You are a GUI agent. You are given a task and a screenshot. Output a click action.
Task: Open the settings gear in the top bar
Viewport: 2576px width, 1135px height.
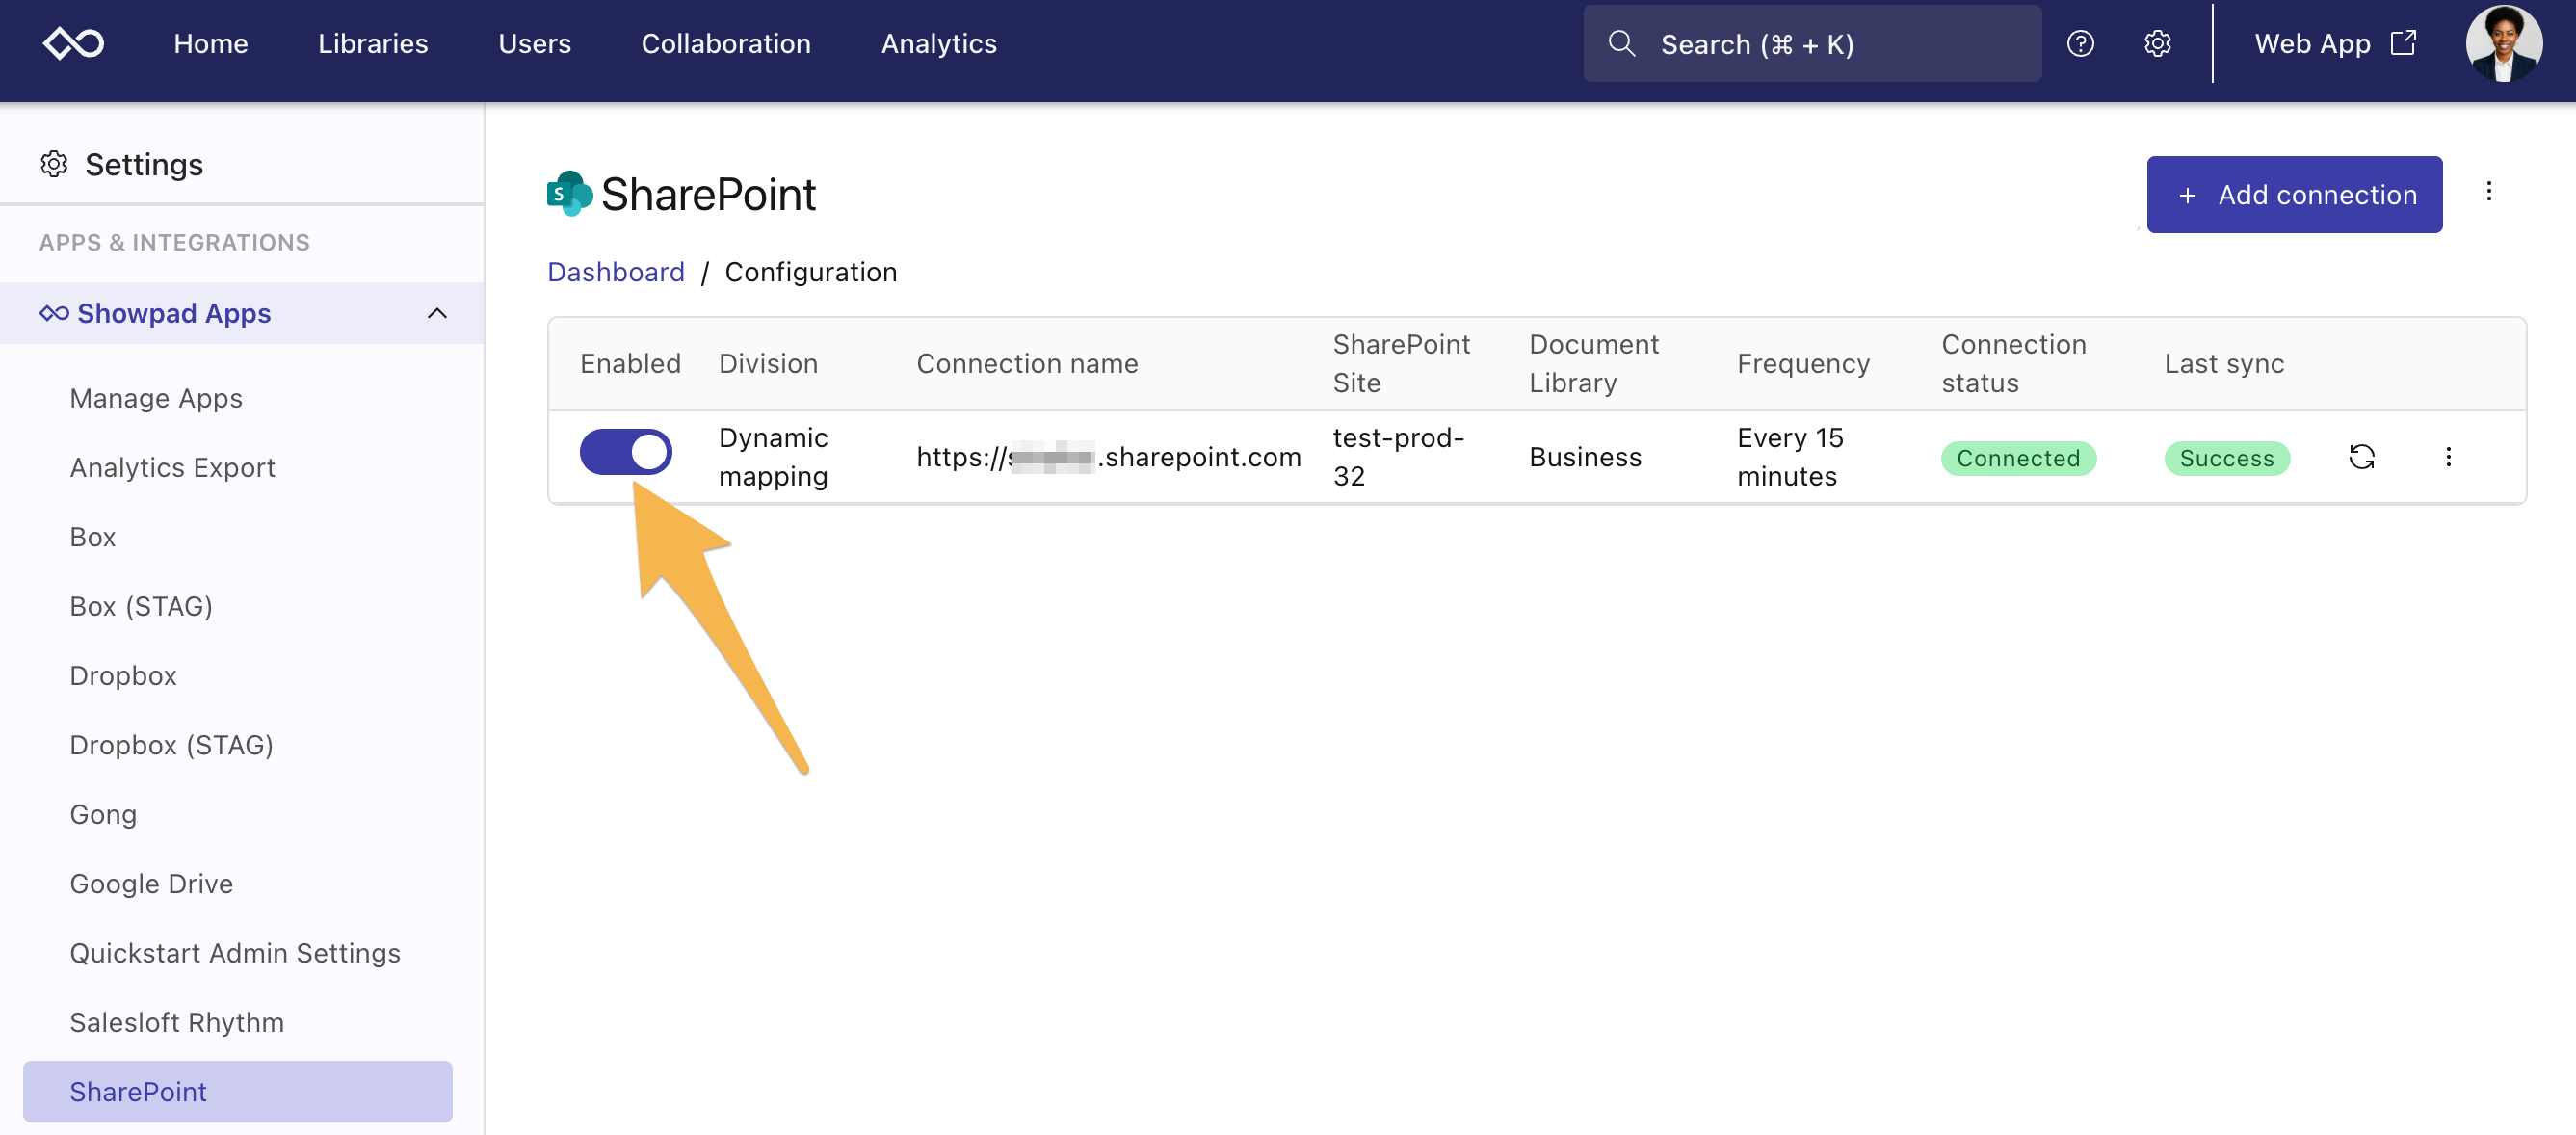coord(2158,43)
